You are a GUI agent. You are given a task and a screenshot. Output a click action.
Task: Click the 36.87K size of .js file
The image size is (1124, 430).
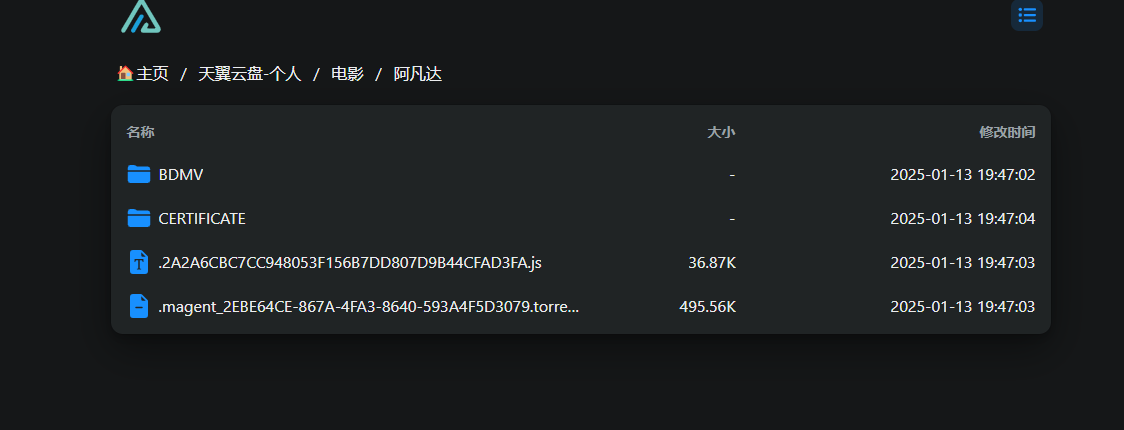click(x=712, y=263)
